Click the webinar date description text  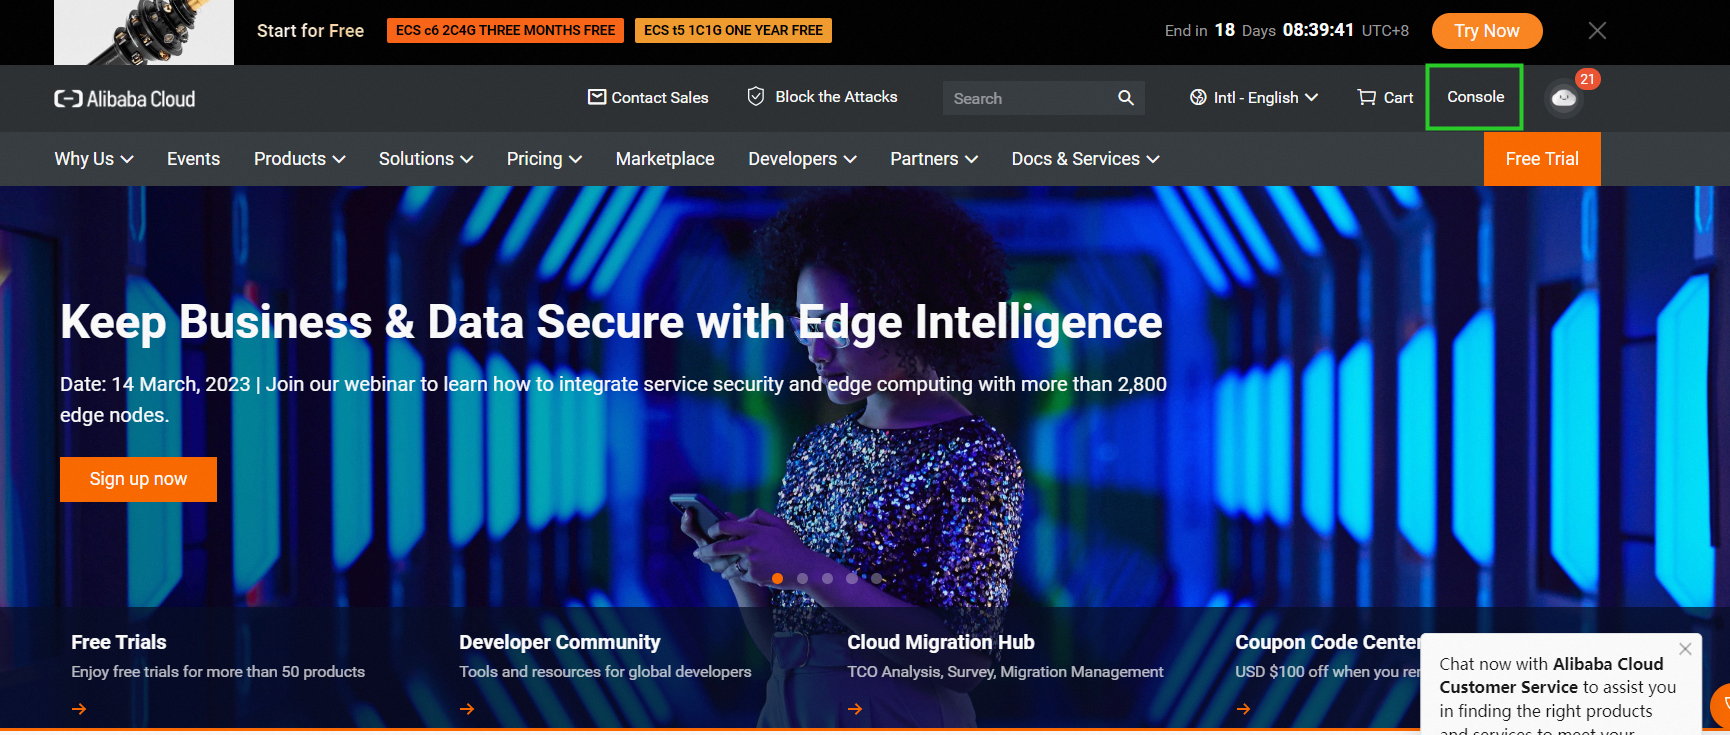tap(613, 399)
